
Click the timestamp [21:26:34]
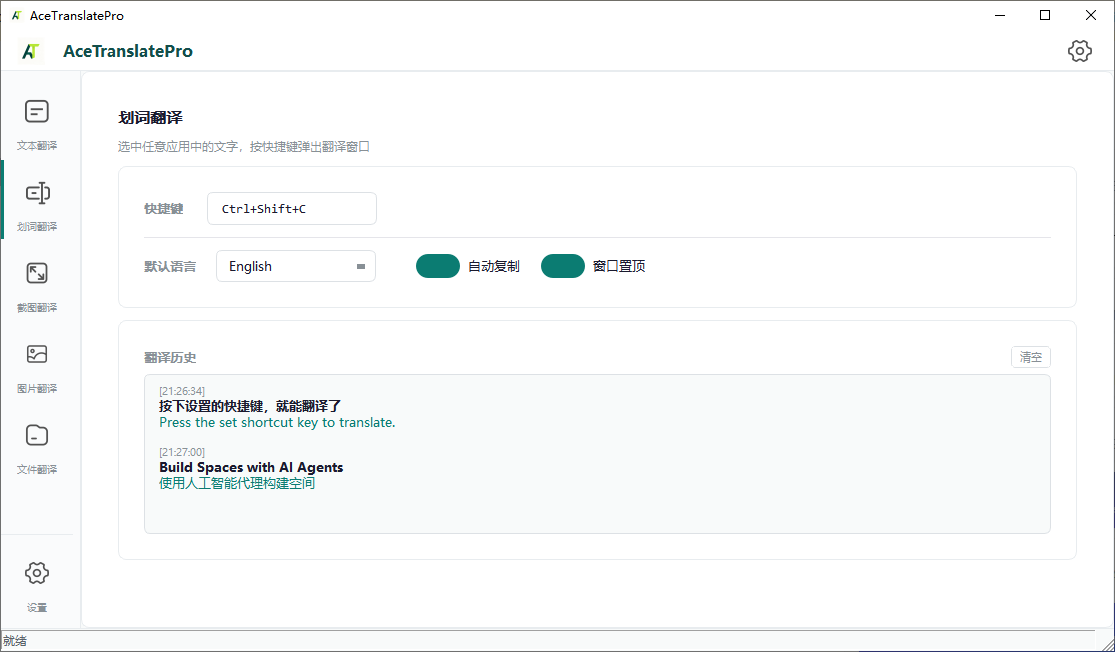(x=182, y=391)
